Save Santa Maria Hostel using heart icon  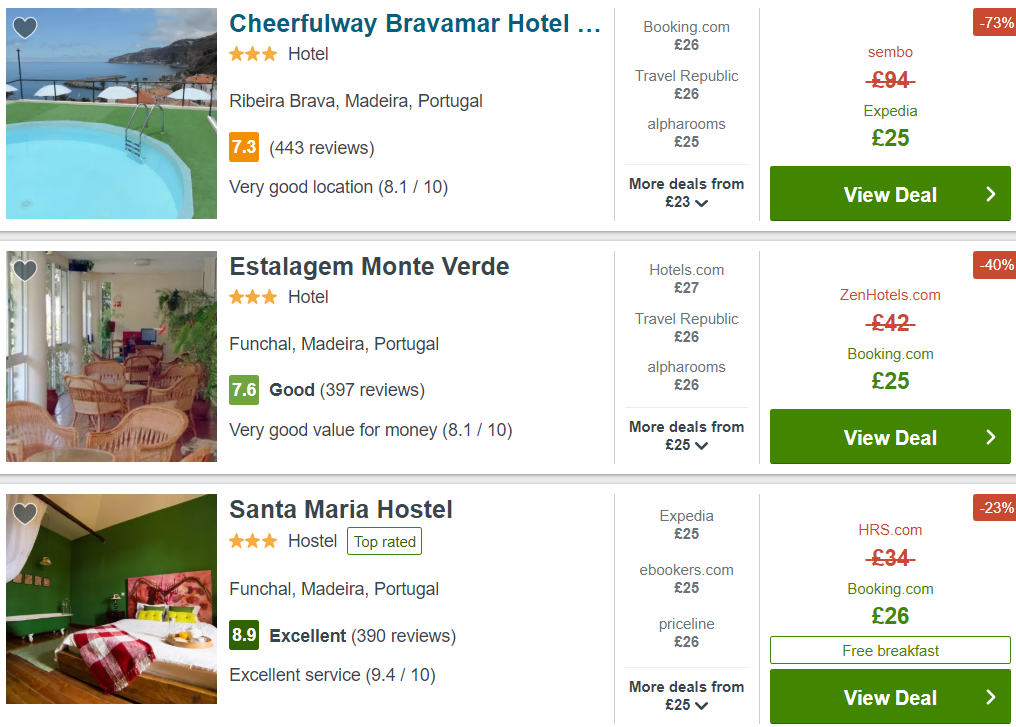coord(25,514)
